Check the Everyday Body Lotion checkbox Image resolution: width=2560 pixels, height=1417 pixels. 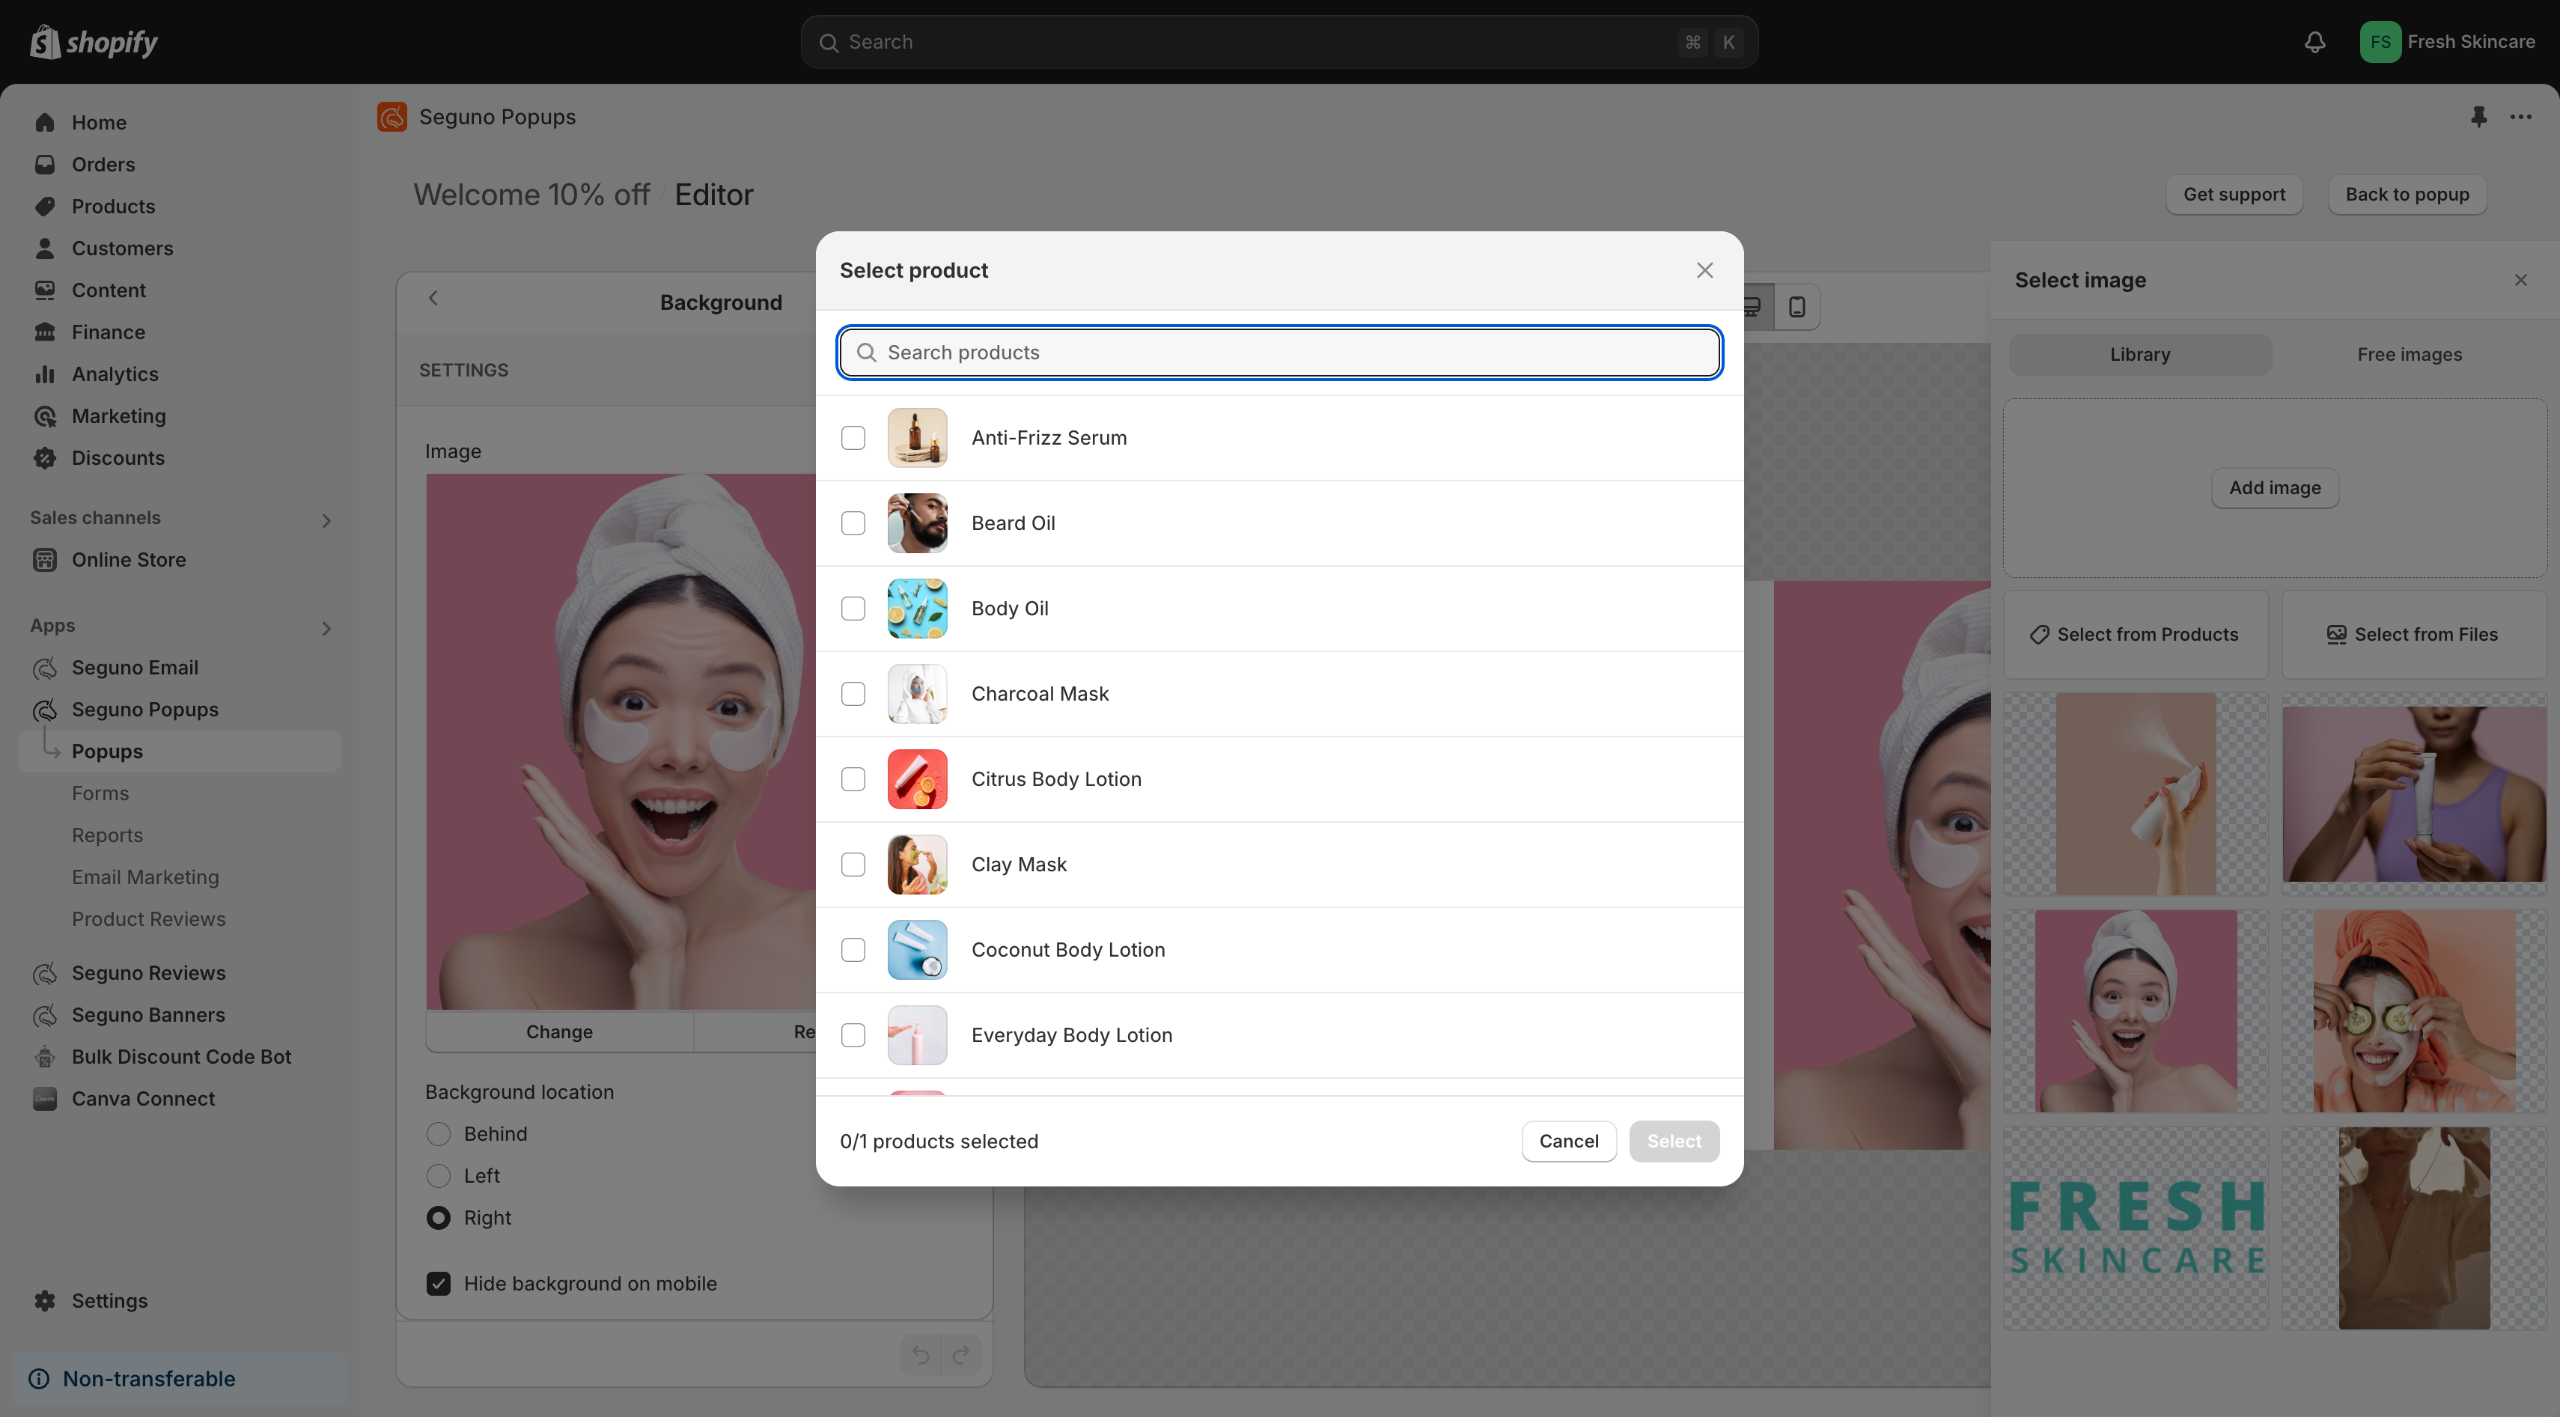(x=853, y=1035)
